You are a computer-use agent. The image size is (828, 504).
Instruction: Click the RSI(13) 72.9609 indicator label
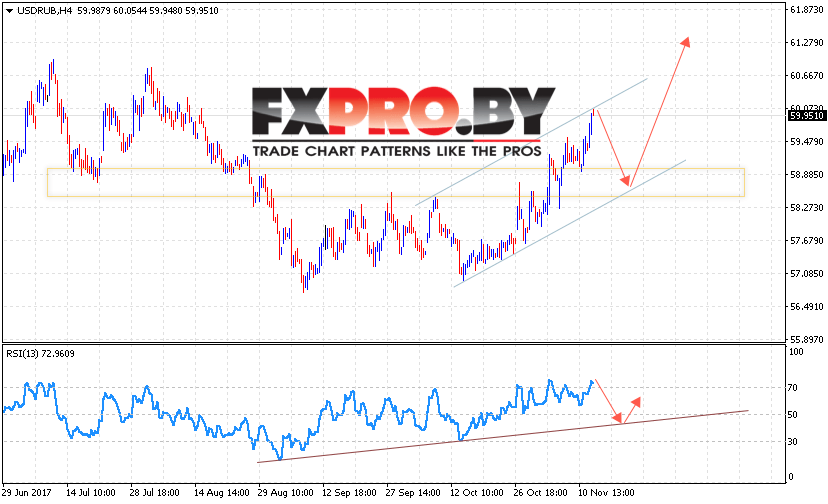point(40,353)
